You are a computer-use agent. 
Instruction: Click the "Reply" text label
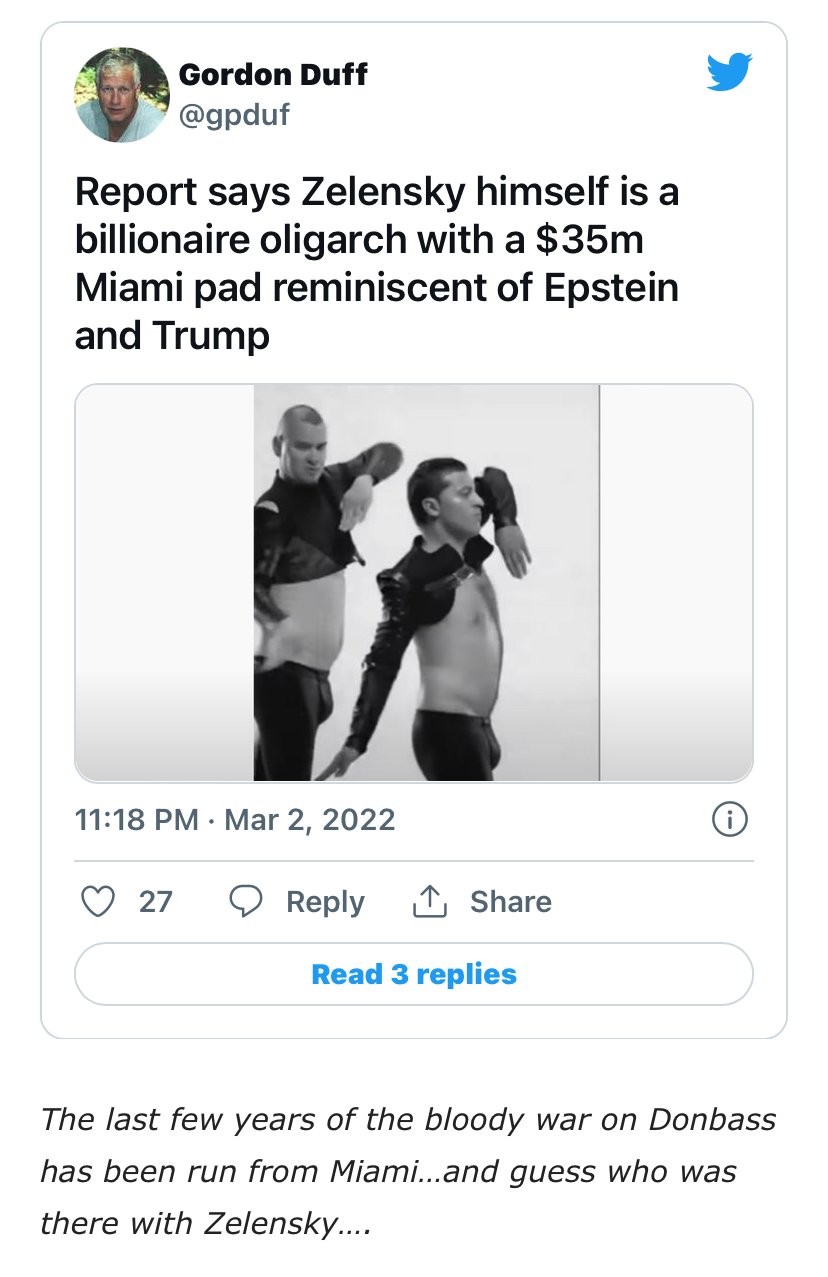click(325, 902)
